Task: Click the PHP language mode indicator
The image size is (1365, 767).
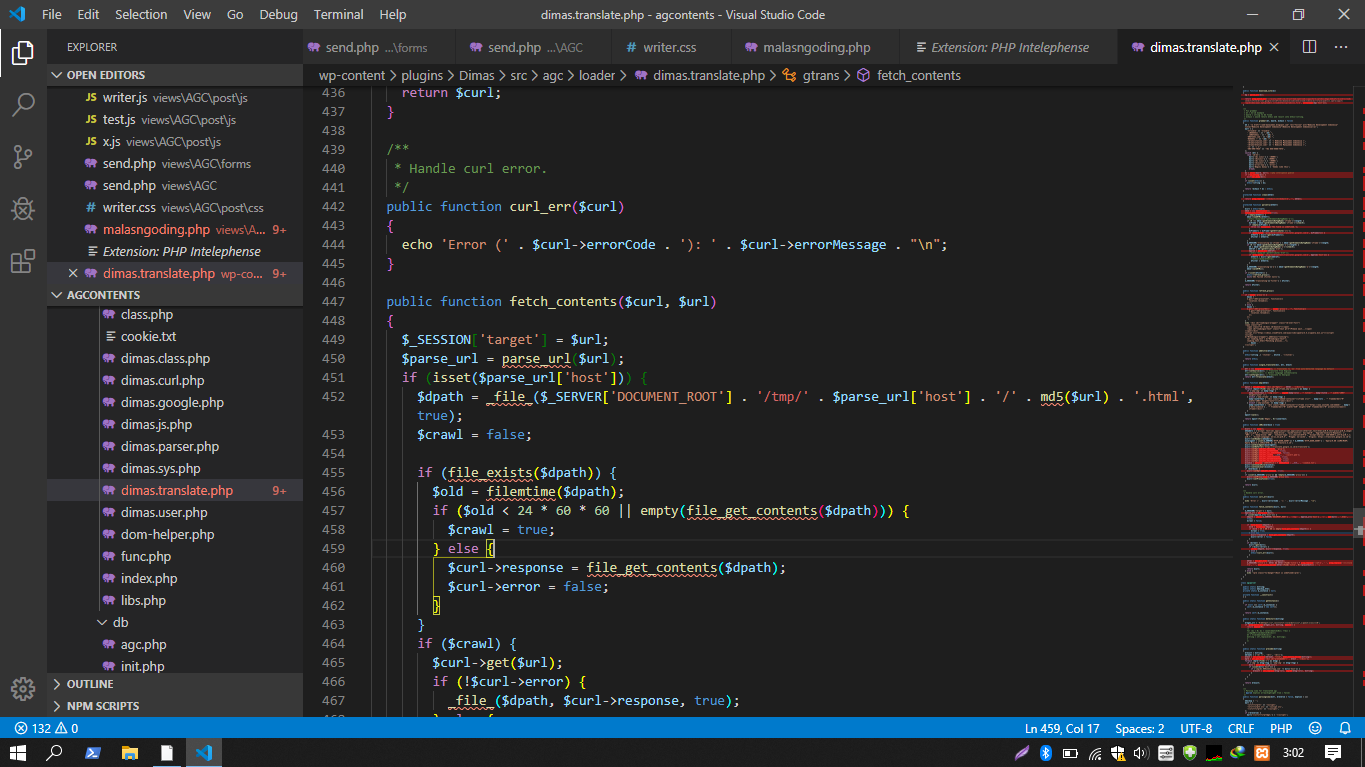Action: click(x=1281, y=728)
